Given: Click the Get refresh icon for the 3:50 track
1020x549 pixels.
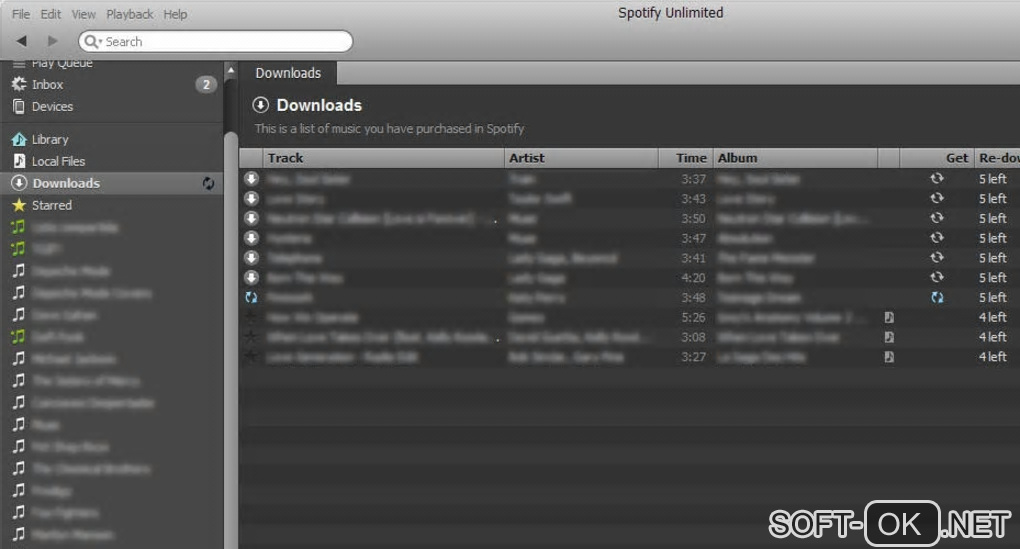Looking at the screenshot, I should click(937, 218).
